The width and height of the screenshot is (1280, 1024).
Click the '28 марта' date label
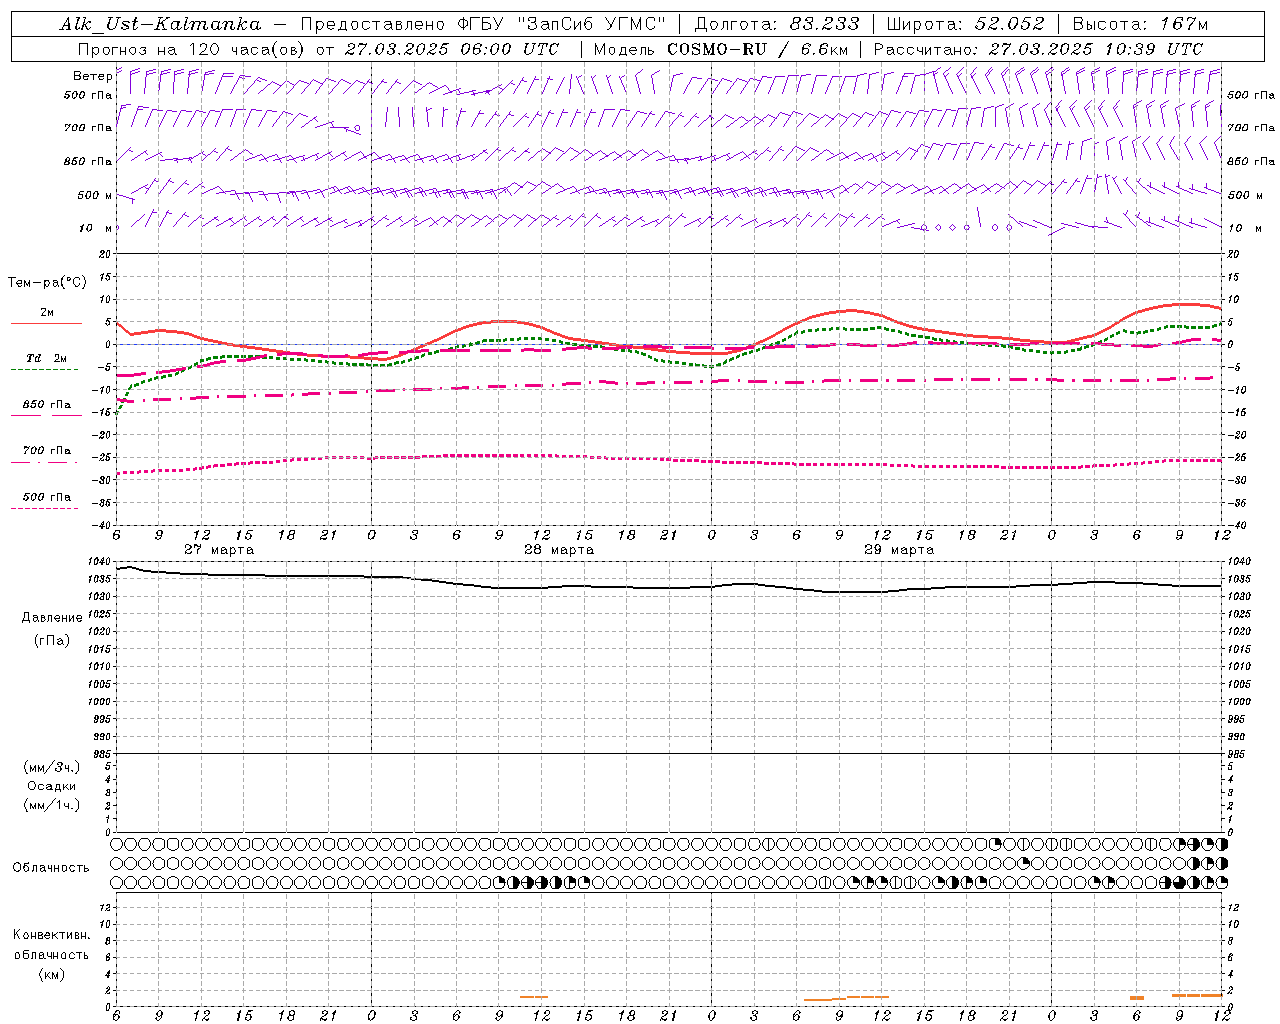[559, 550]
